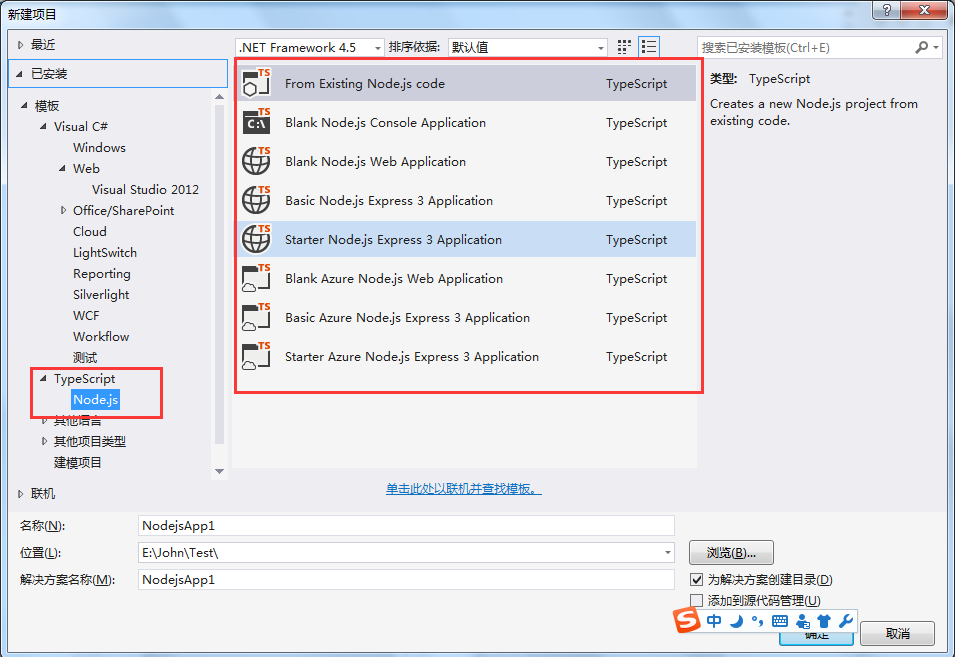Select the Starter Azure Node.js Express 3 icon
Screen dimensions: 955x657
pos(257,357)
